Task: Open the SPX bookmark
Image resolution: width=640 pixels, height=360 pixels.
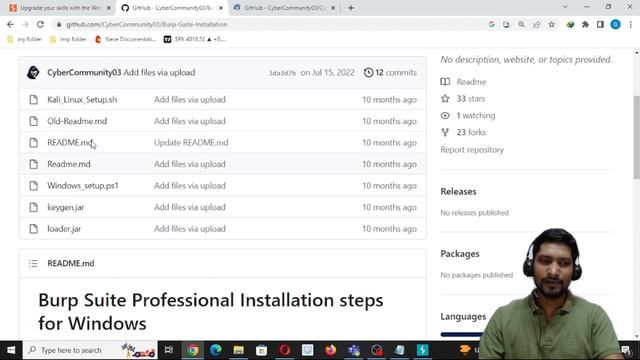Action: (x=195, y=39)
